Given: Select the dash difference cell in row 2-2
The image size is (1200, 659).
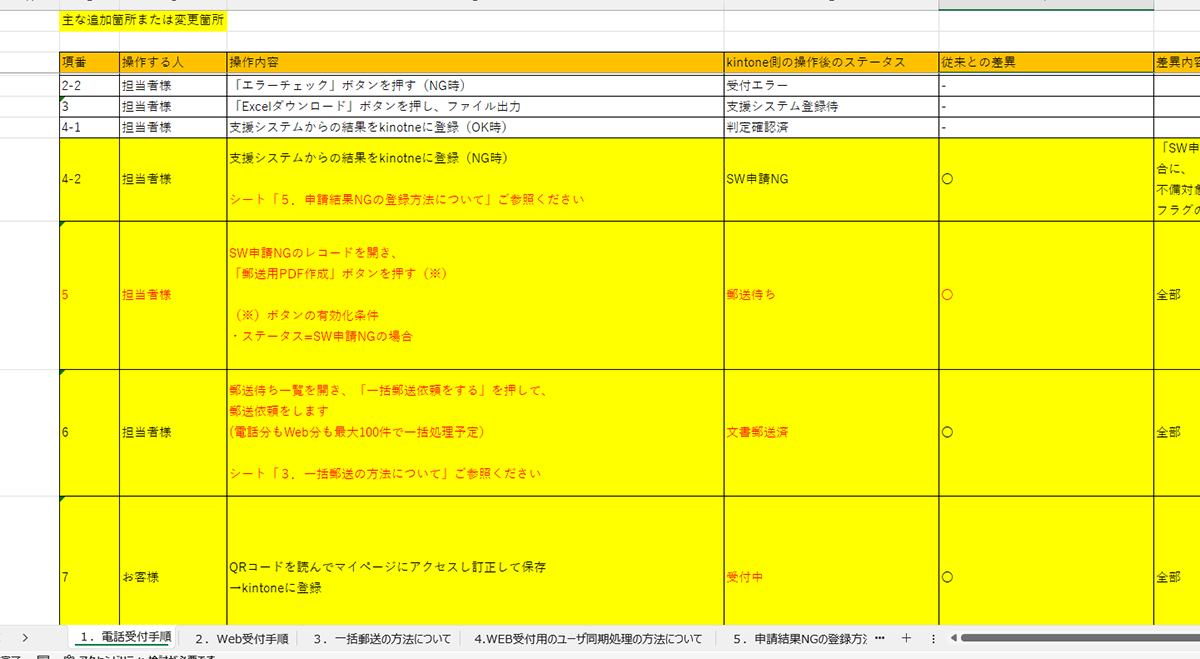Looking at the screenshot, I should point(1046,85).
